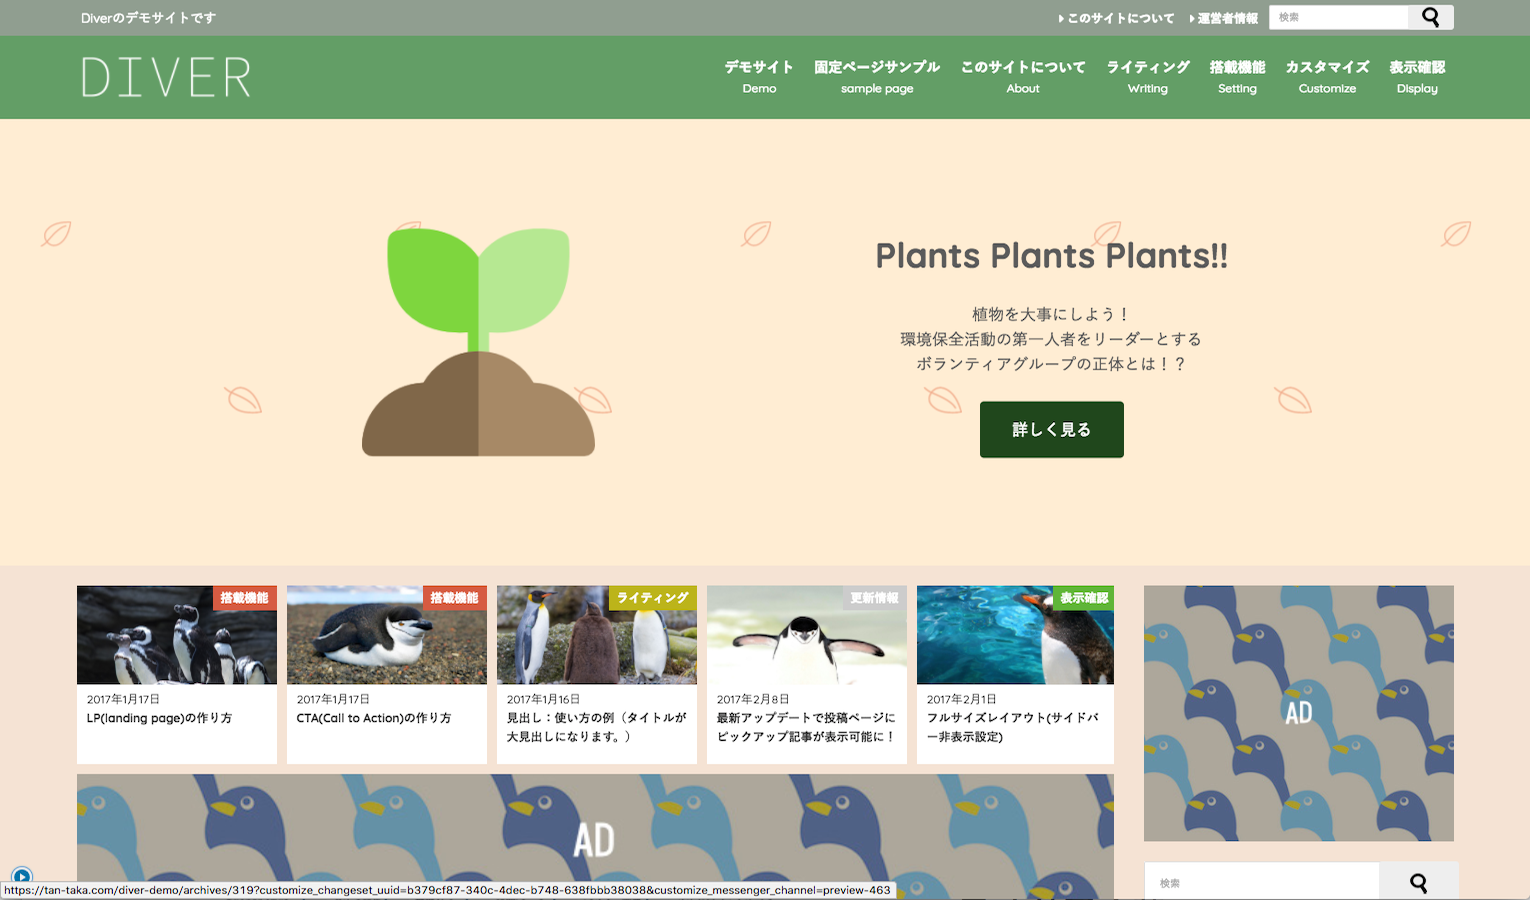Click the blue circular icon at bottom left

coord(22,876)
